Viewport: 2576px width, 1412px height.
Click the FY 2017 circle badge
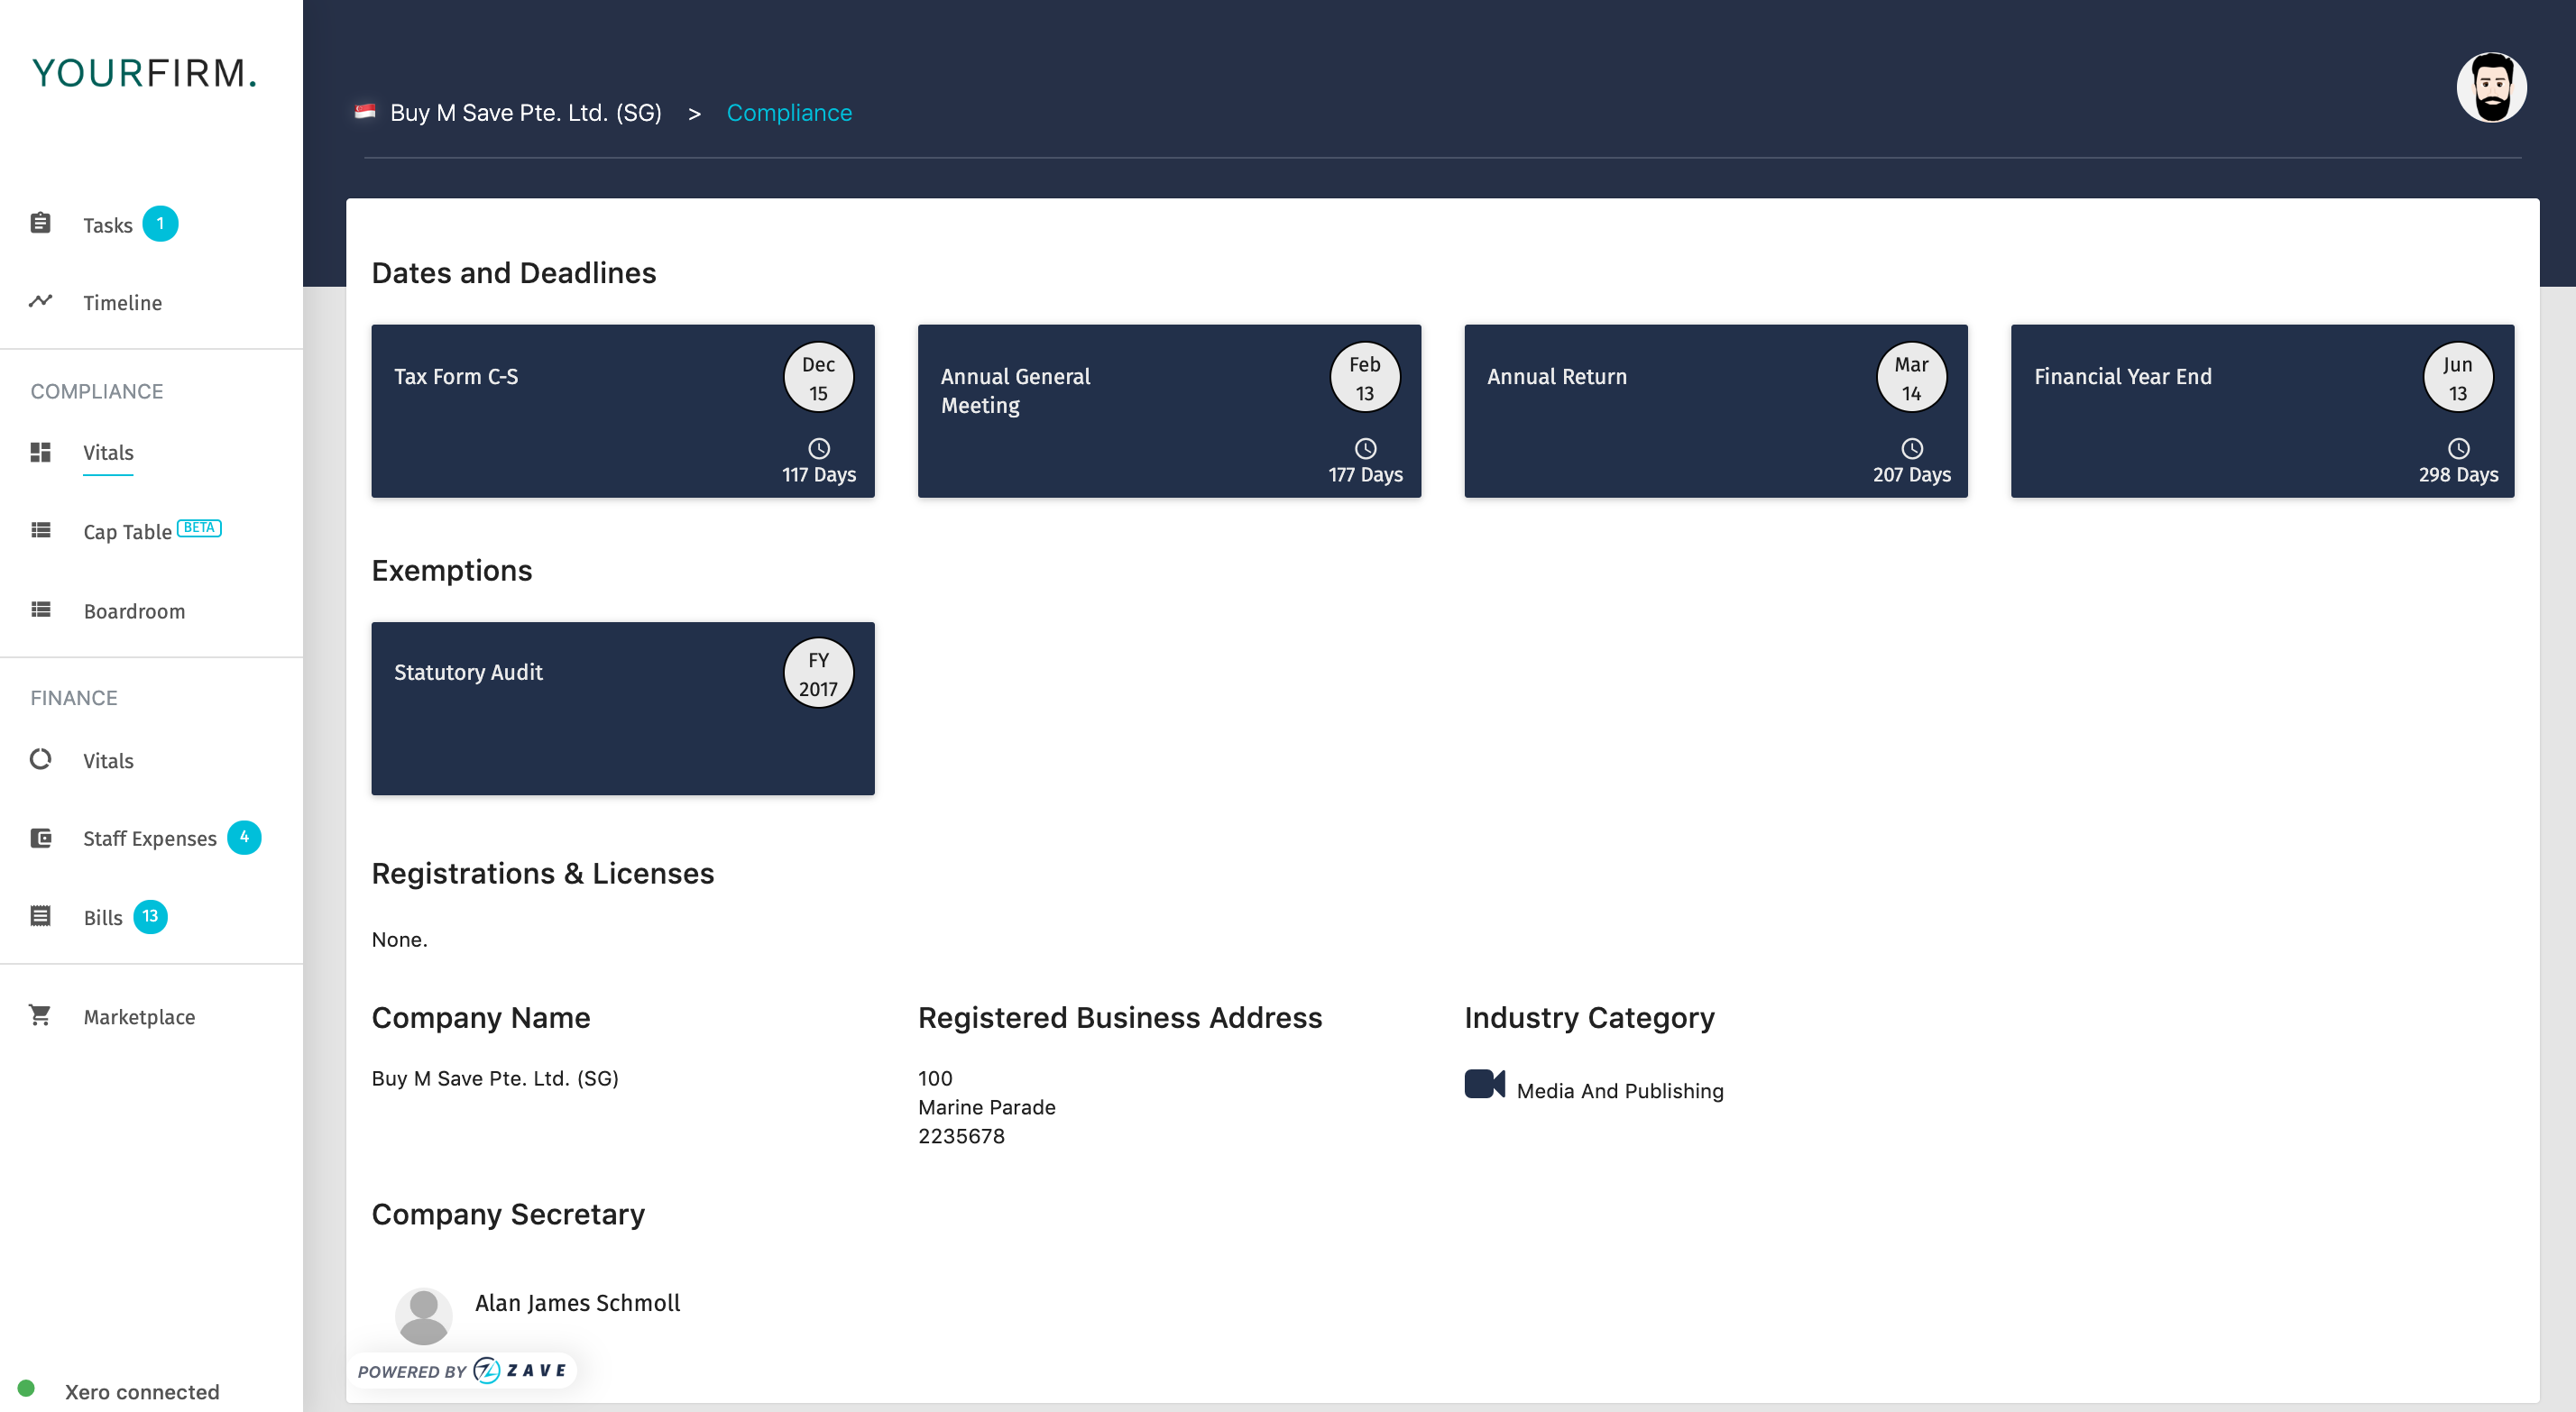click(818, 673)
